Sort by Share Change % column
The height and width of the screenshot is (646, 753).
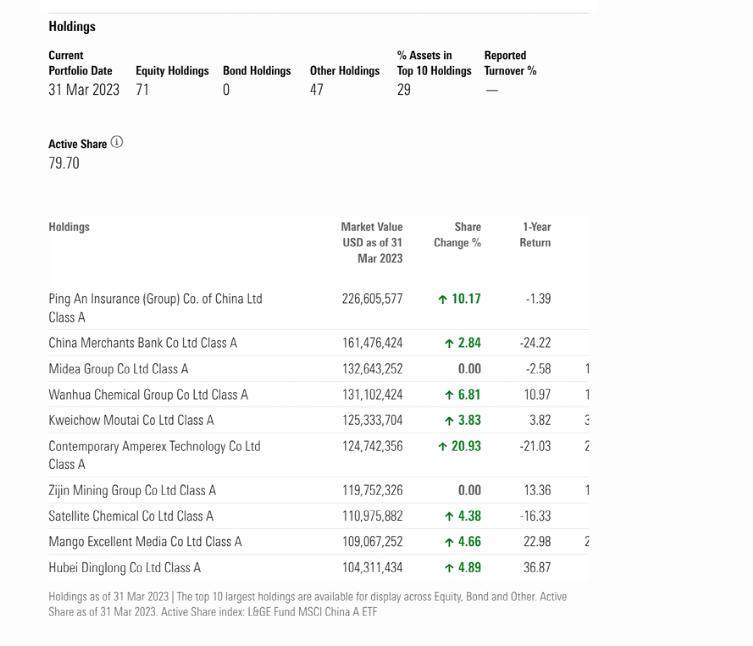coord(457,234)
